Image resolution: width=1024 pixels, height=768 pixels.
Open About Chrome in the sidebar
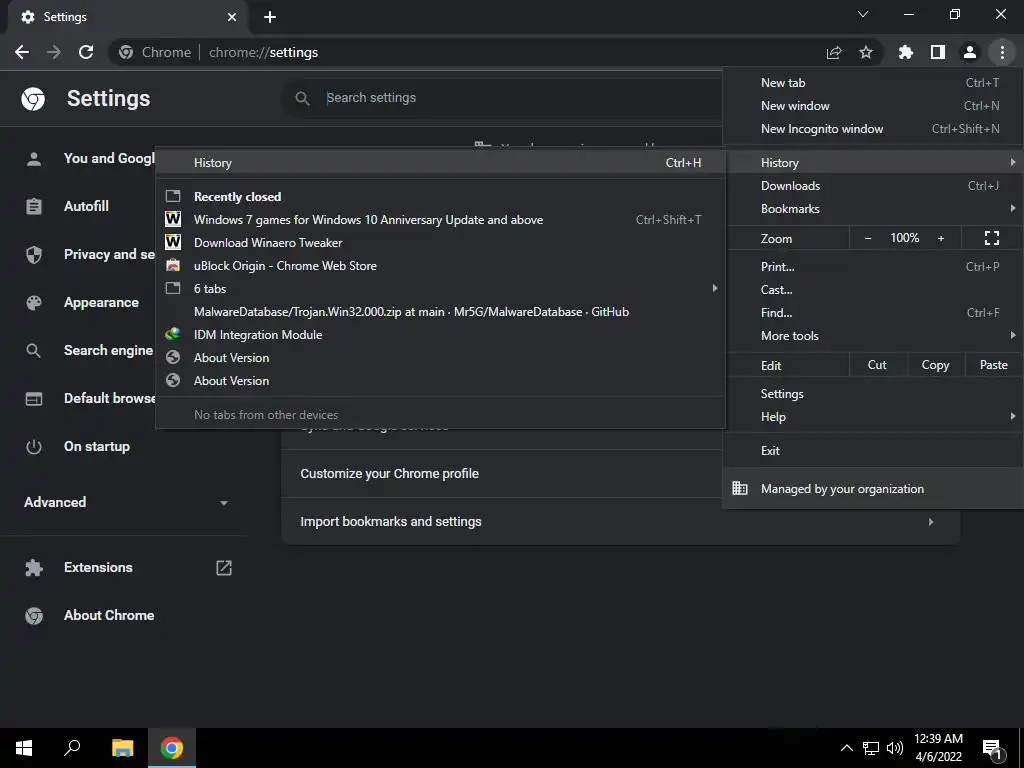point(109,615)
